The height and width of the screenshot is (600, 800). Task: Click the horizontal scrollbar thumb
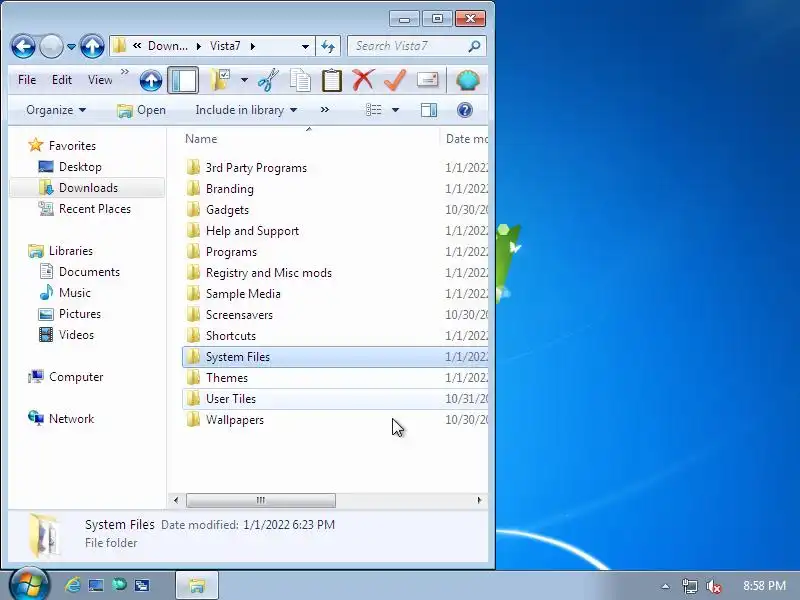tap(261, 500)
